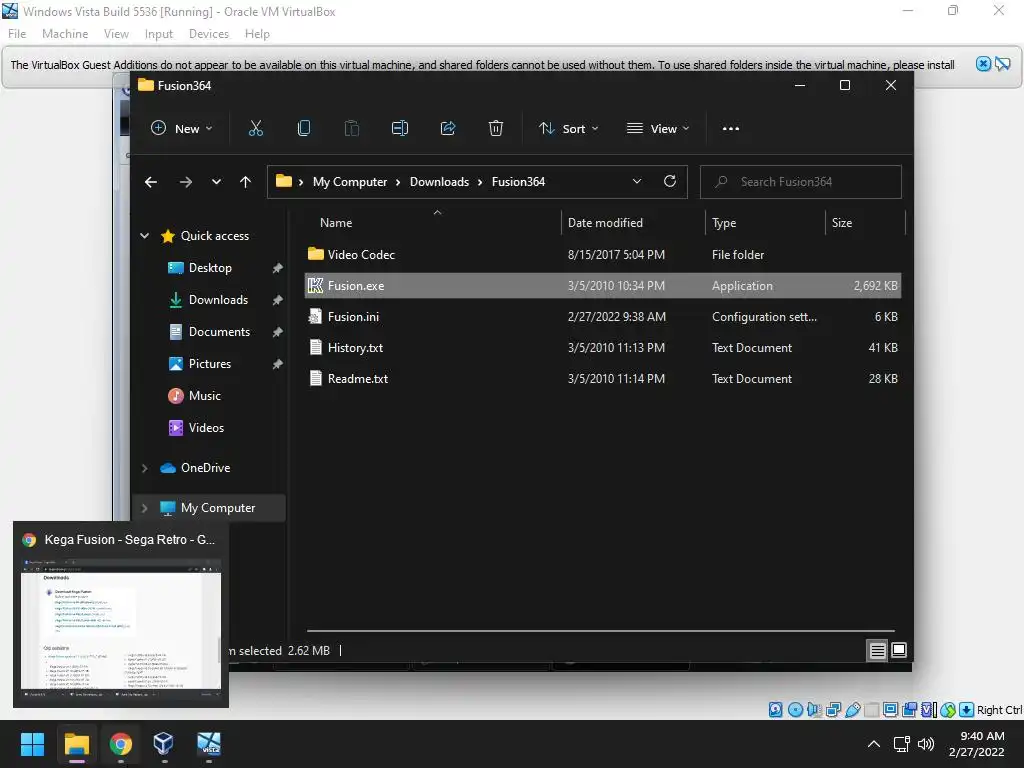Viewport: 1024px width, 768px height.
Task: Click the VirtualBox audio indicator icon
Action: click(x=814, y=710)
